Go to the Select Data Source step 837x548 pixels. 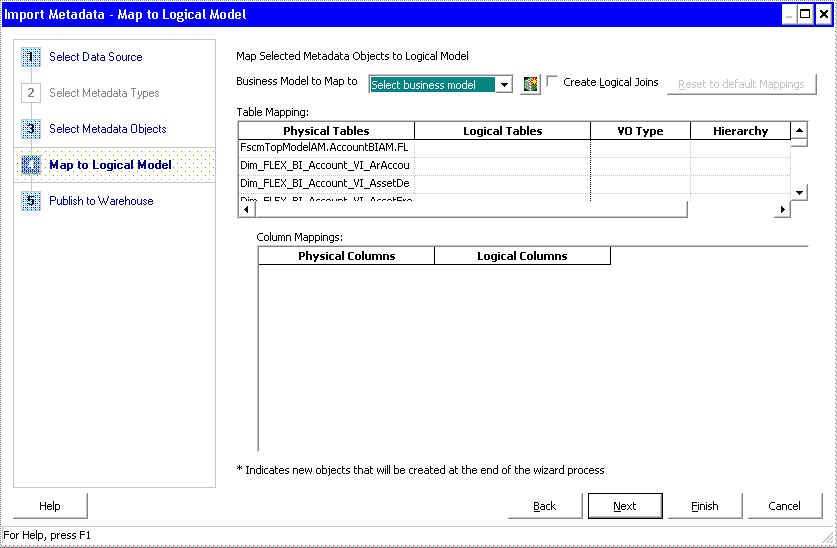(96, 57)
